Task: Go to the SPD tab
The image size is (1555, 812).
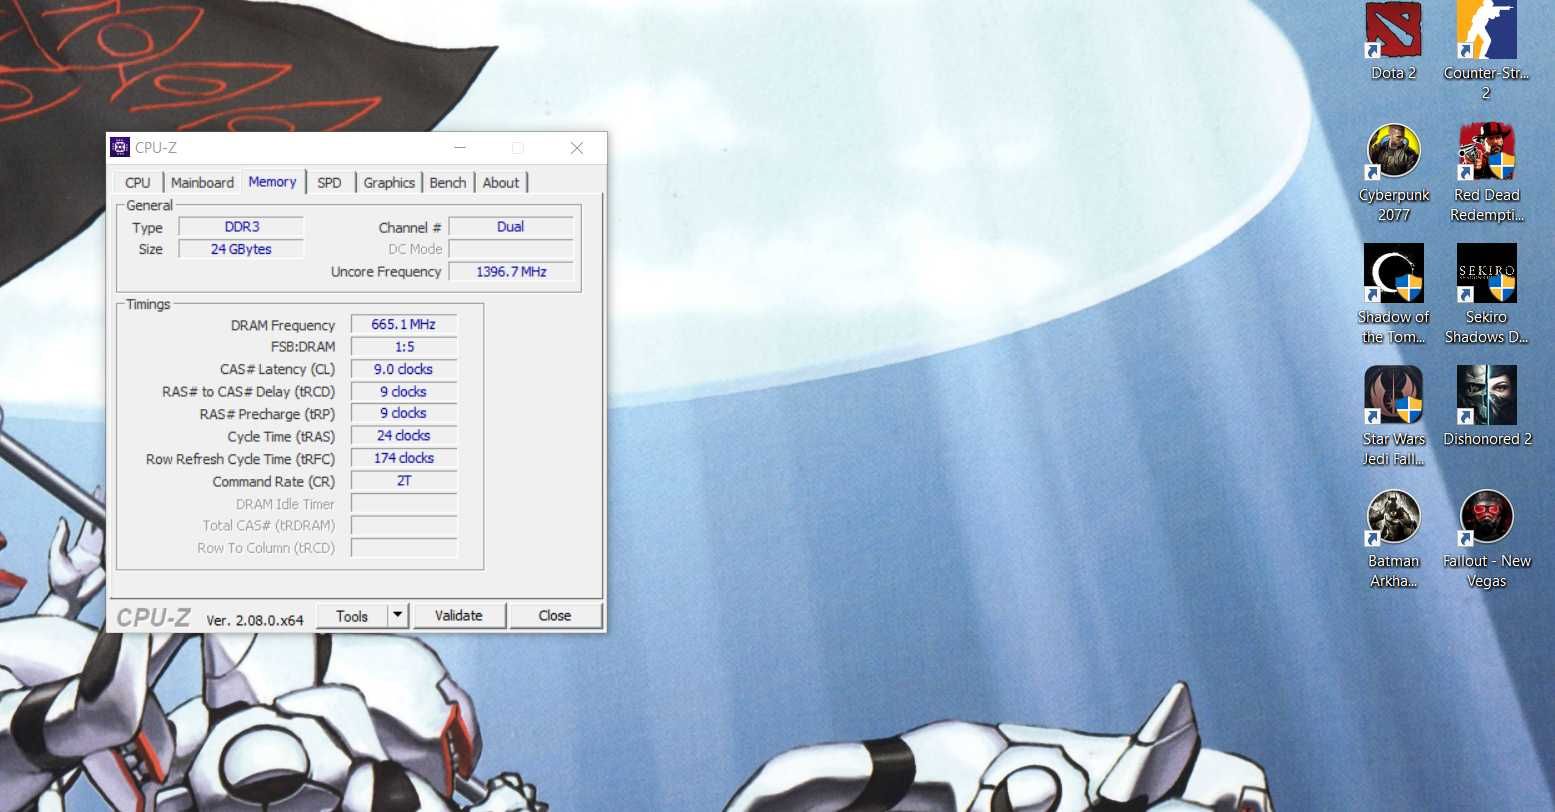Action: [x=329, y=182]
